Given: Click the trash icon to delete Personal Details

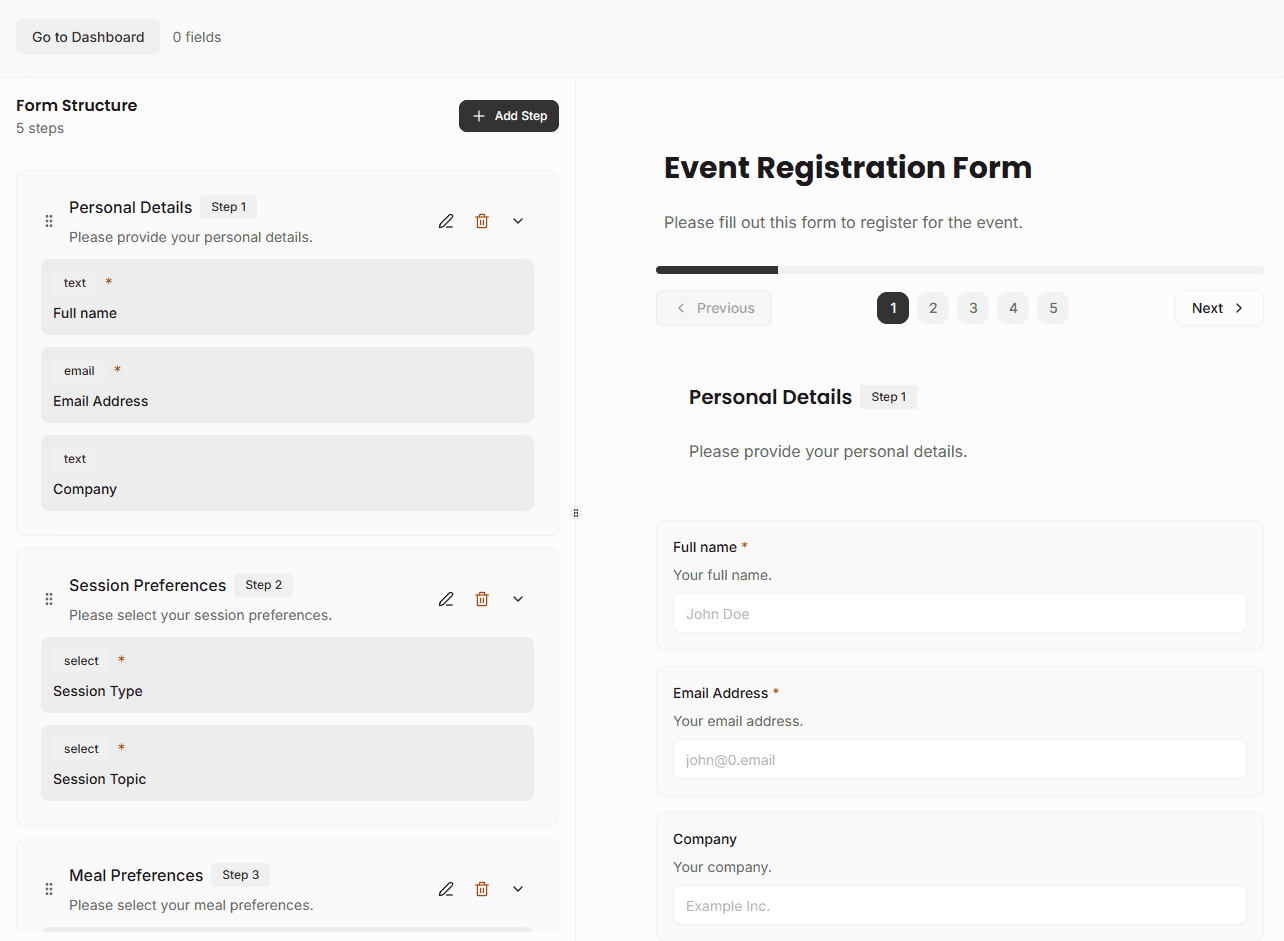Looking at the screenshot, I should pyautogui.click(x=482, y=220).
